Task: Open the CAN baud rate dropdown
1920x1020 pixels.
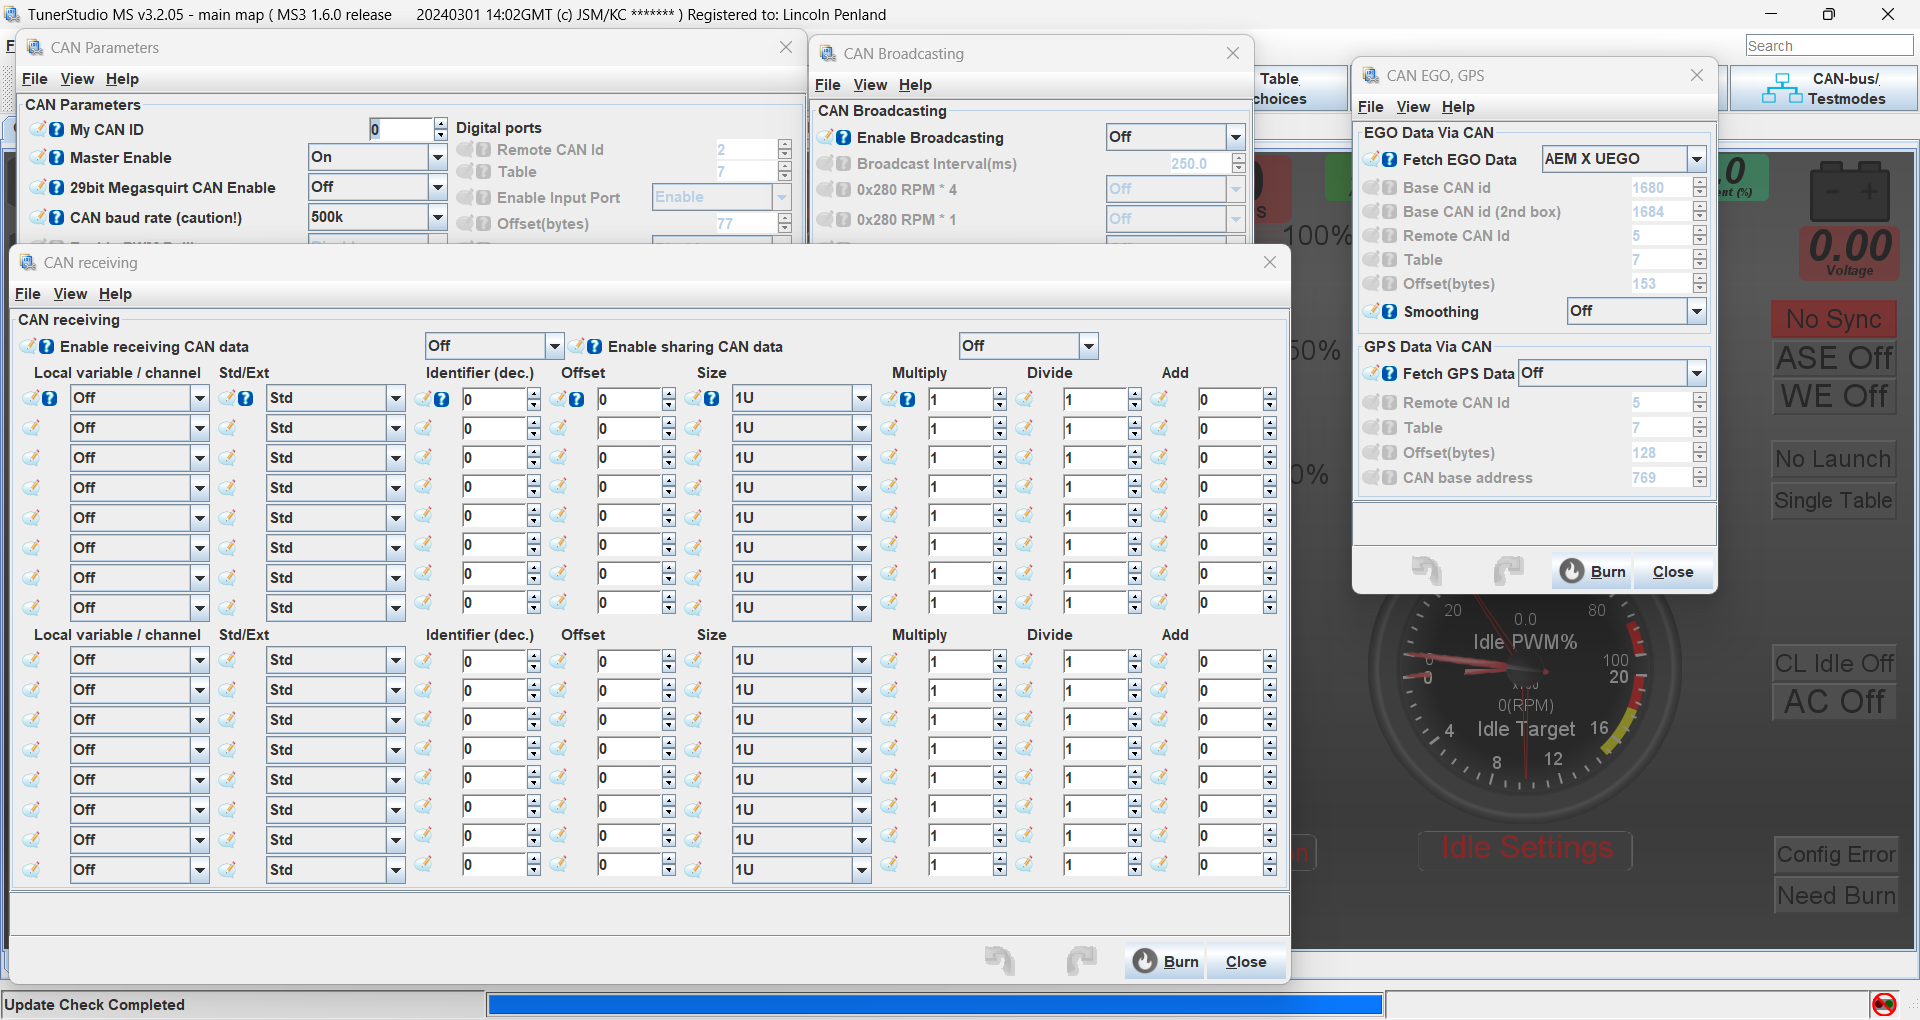Action: [437, 218]
